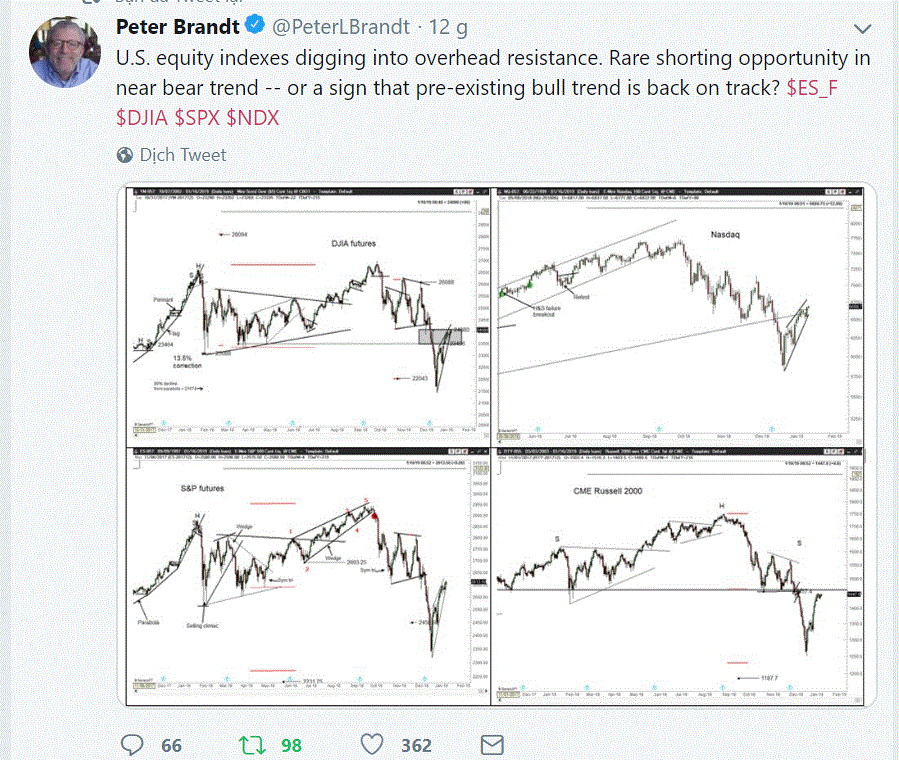Click the reply speech bubble icon

pyautogui.click(x=133, y=745)
